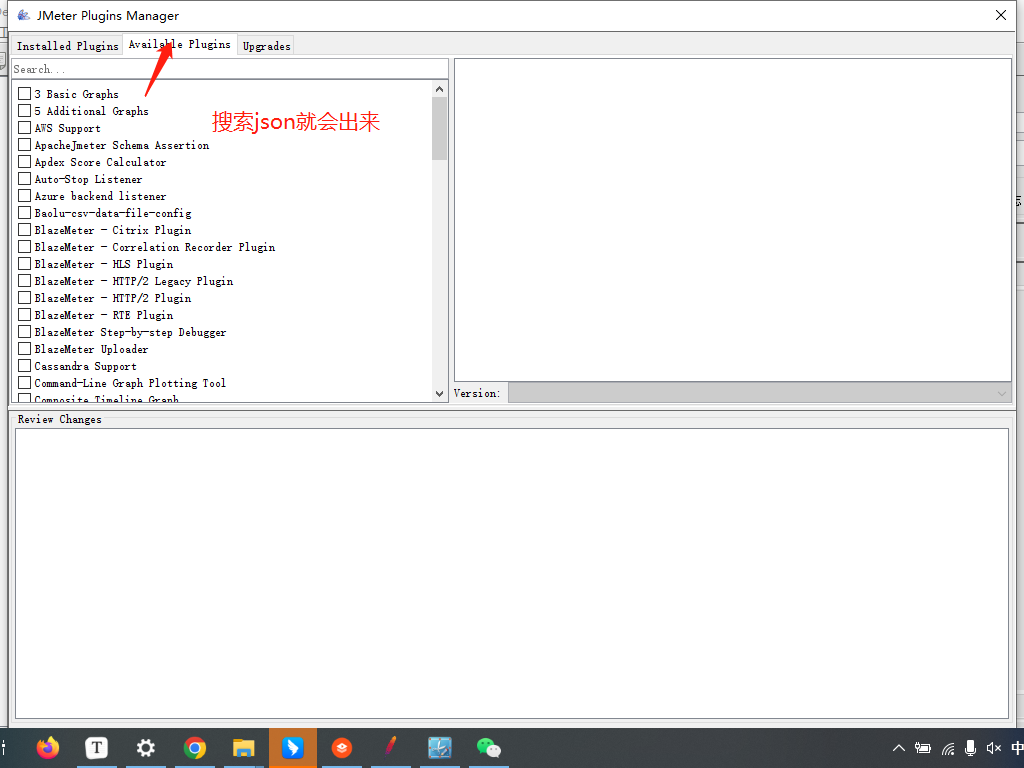Screen dimensions: 1024x768
Task: Open the blue bird app in taskbar
Action: [x=293, y=748]
